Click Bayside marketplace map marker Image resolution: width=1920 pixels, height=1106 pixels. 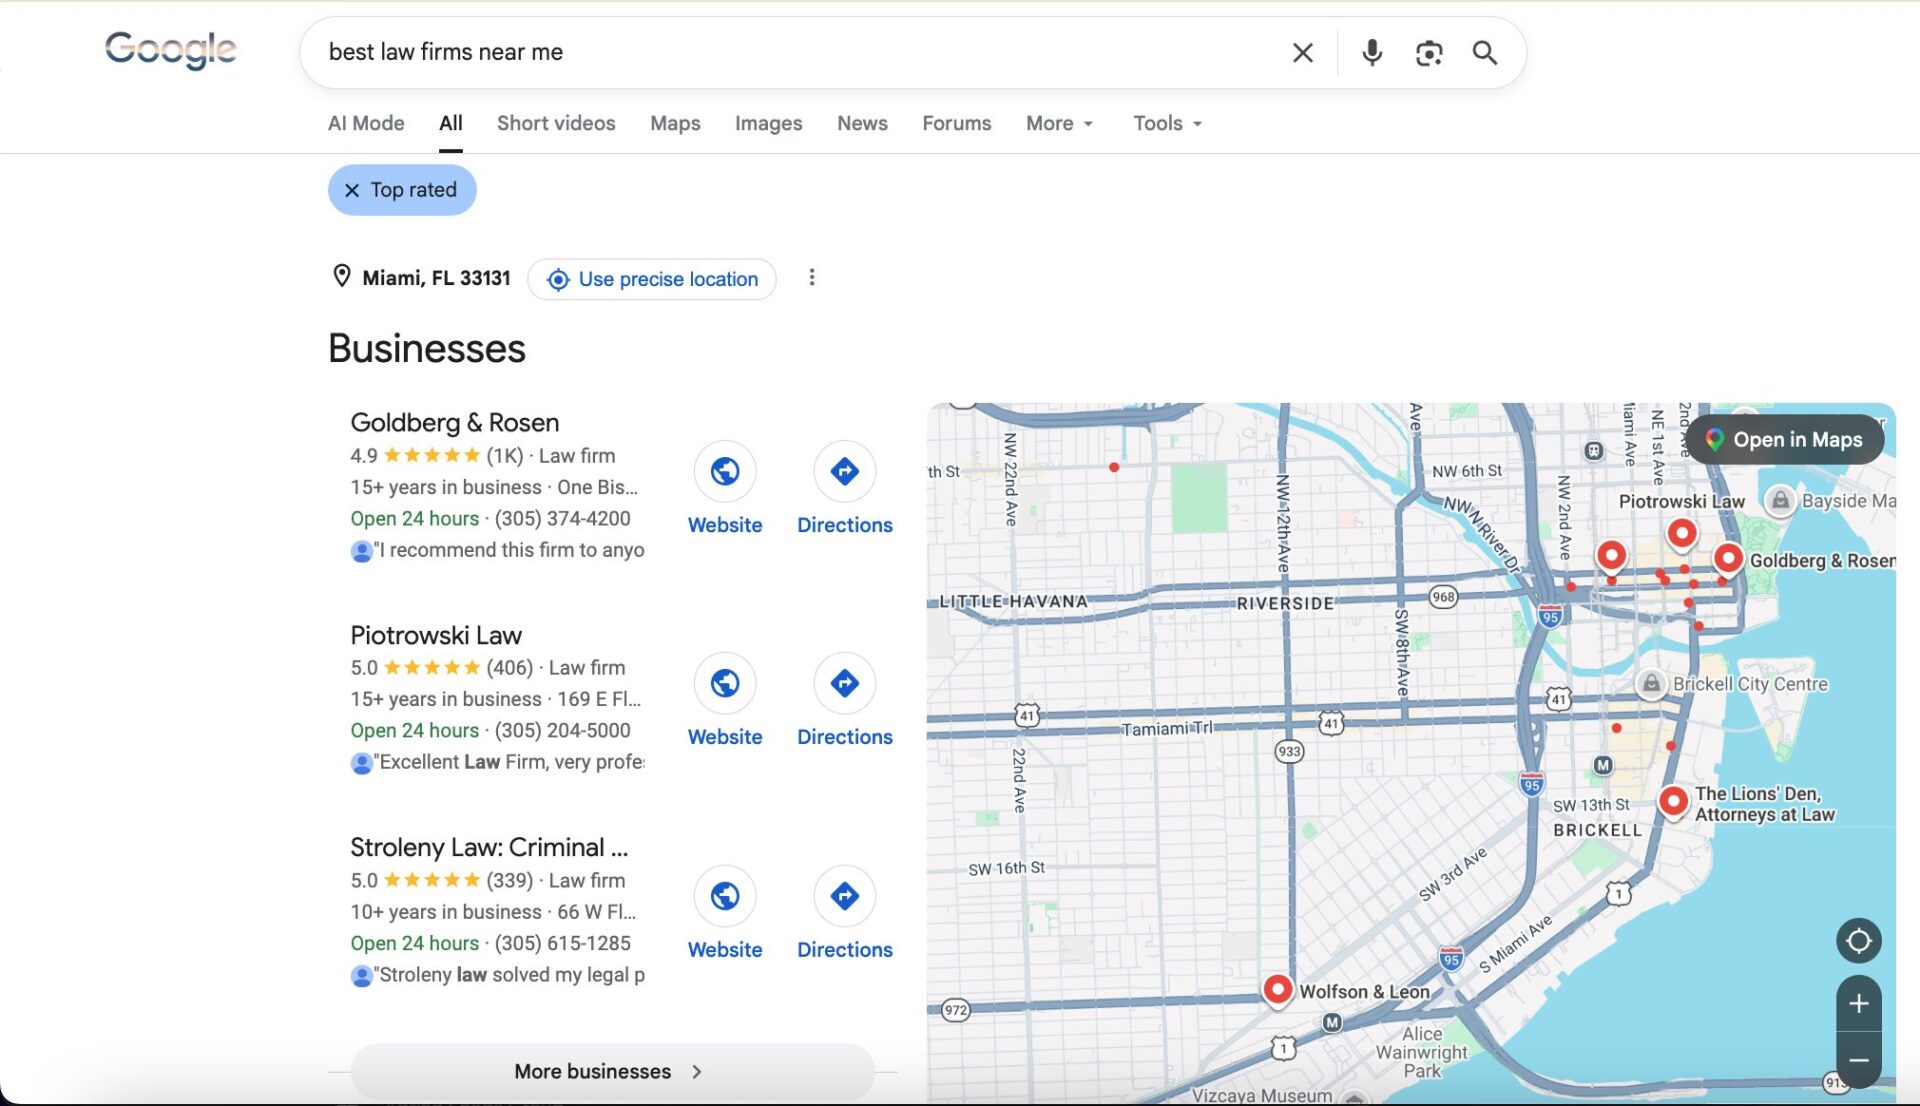pos(1780,500)
